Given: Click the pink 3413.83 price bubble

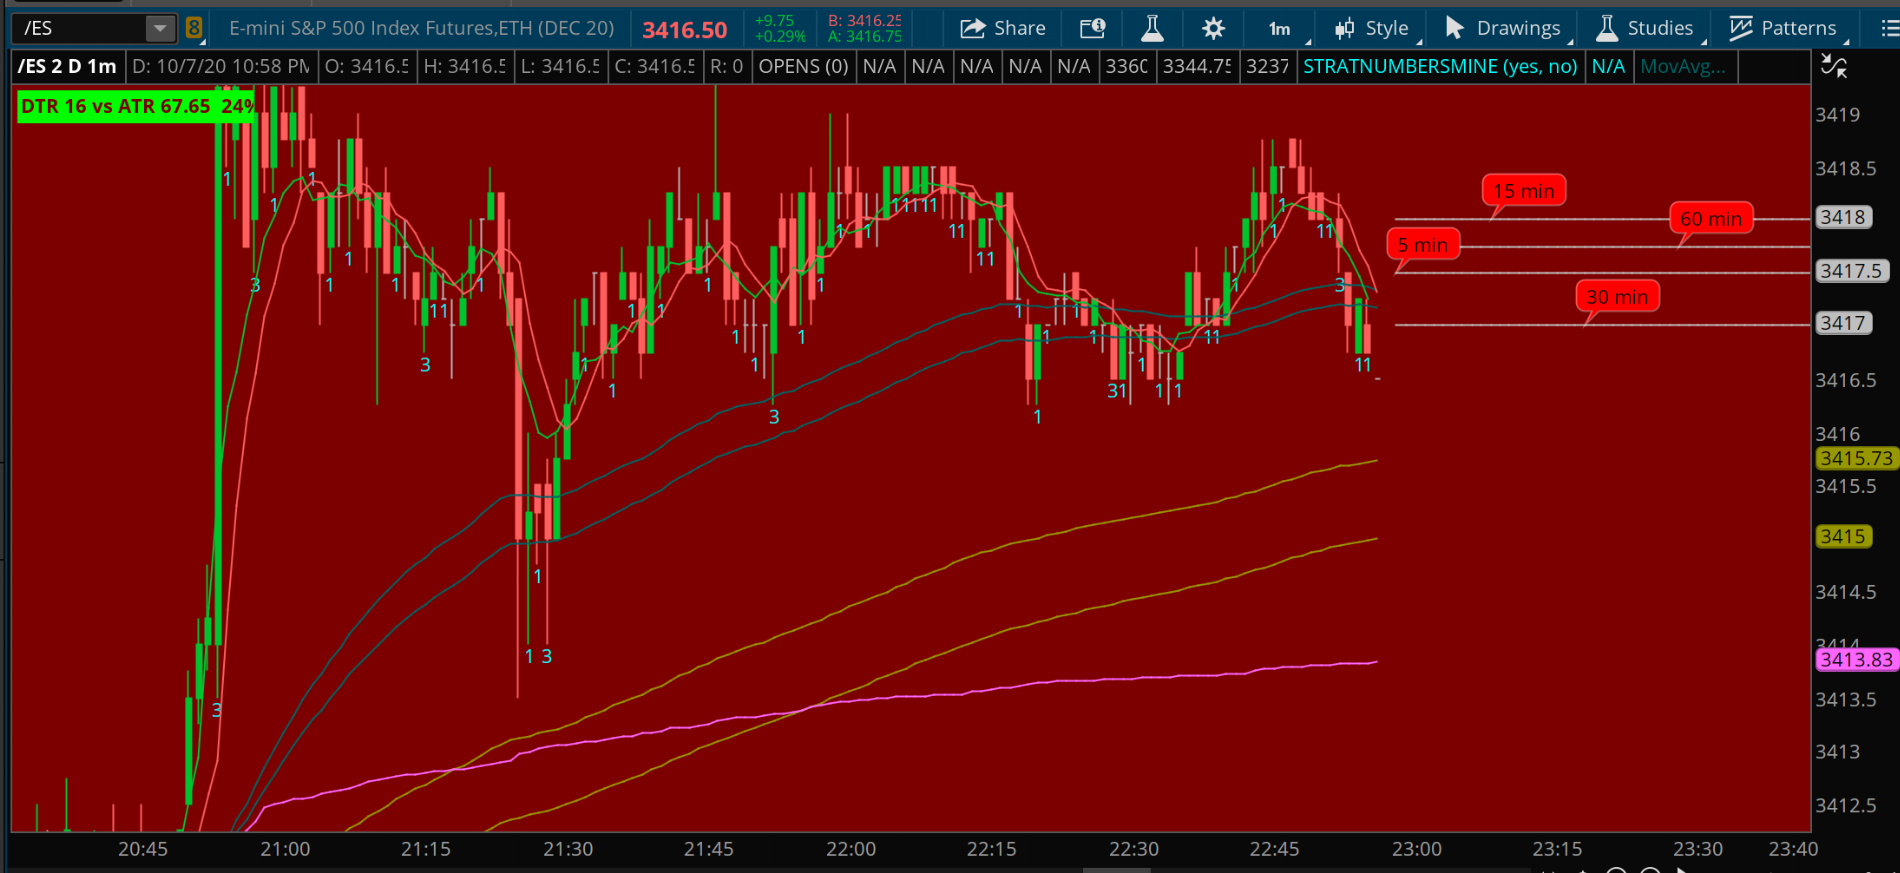Looking at the screenshot, I should point(1855,660).
